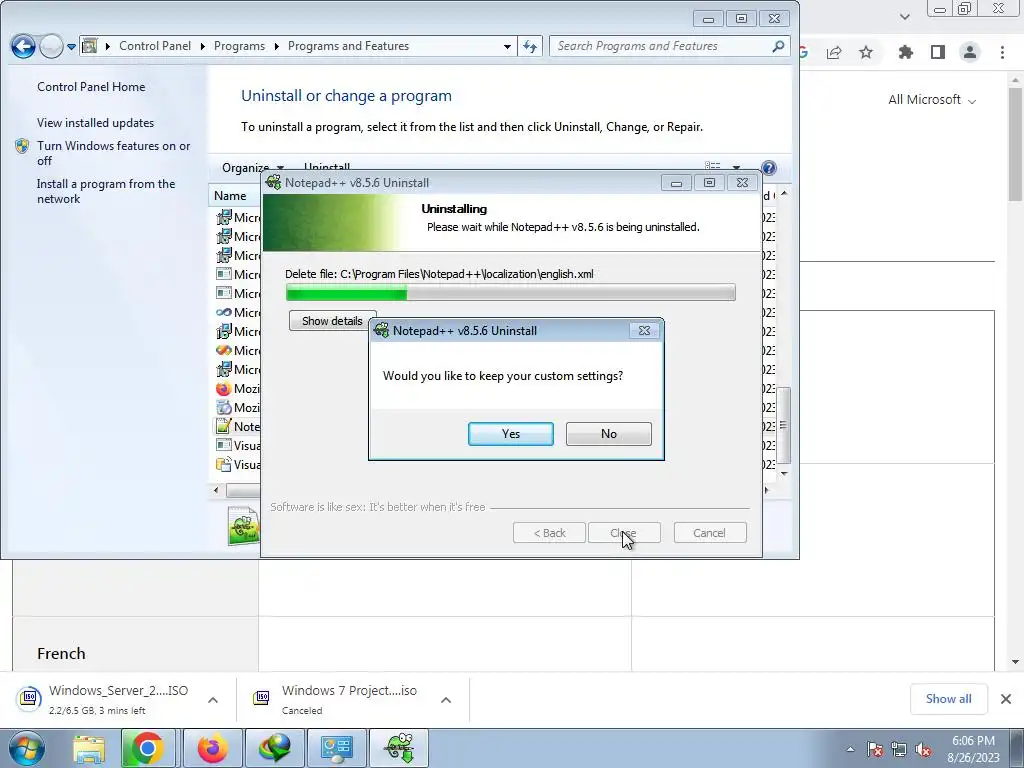This screenshot has height=768, width=1024.
Task: Expand the All Microsoft dropdown
Action: point(932,100)
